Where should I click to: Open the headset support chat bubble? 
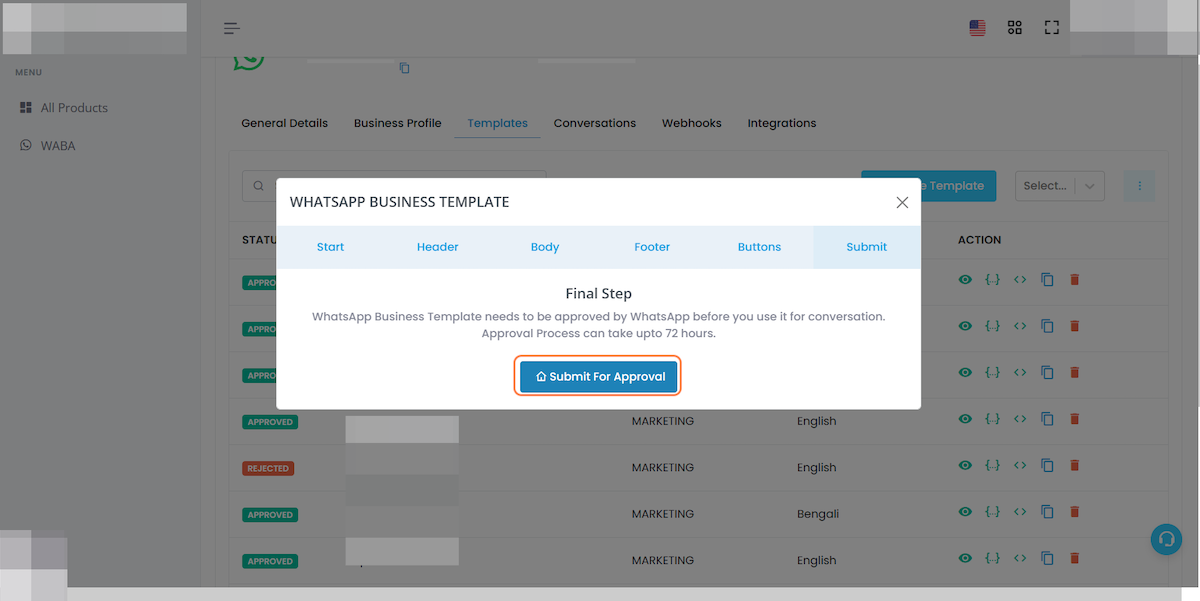click(1166, 540)
